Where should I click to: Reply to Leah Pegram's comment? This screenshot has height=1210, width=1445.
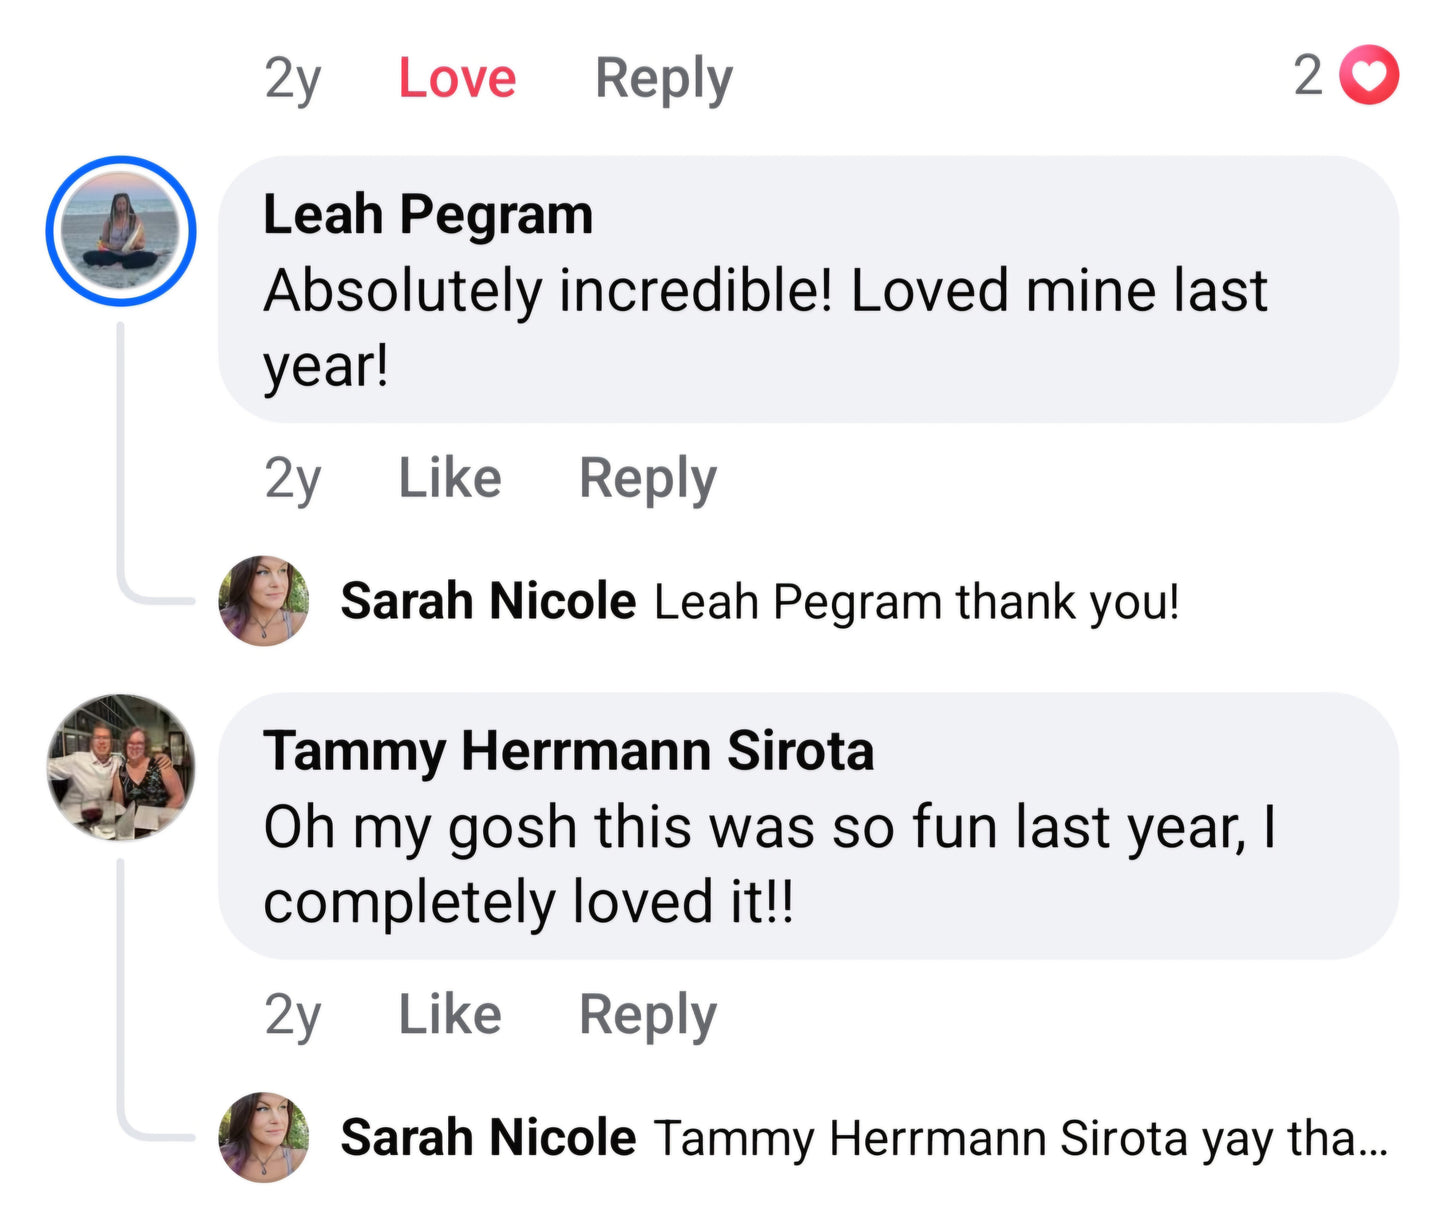pyautogui.click(x=648, y=478)
